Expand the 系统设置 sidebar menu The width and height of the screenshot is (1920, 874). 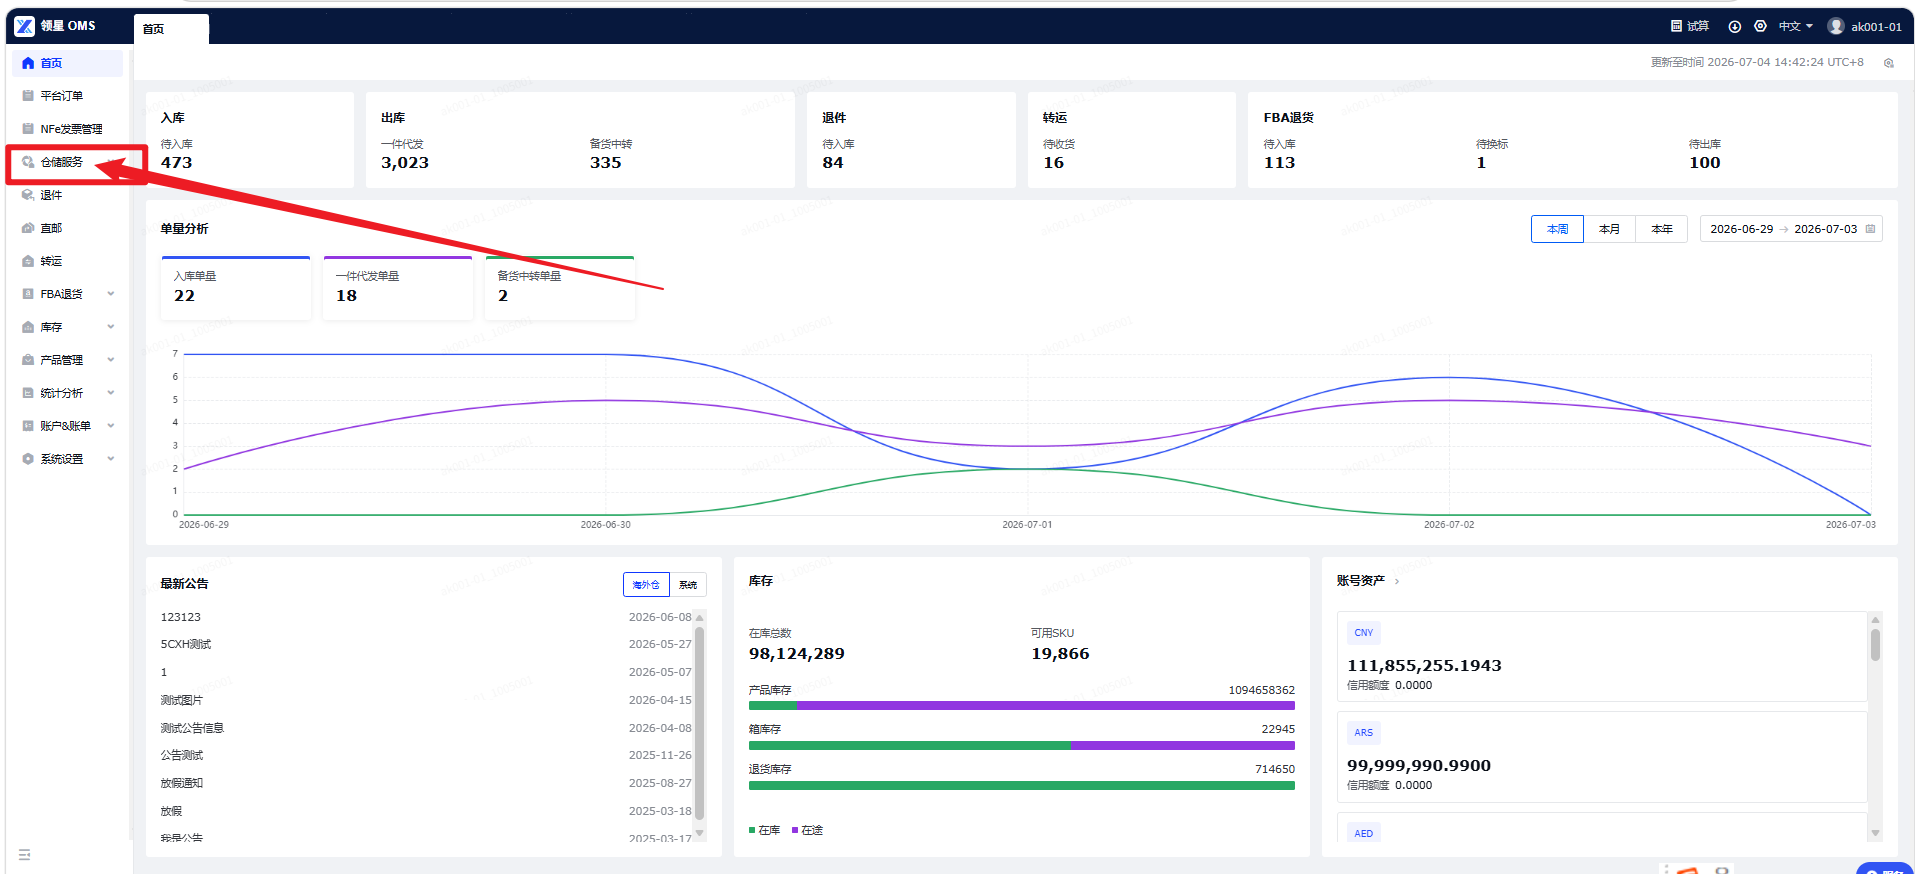pos(68,459)
